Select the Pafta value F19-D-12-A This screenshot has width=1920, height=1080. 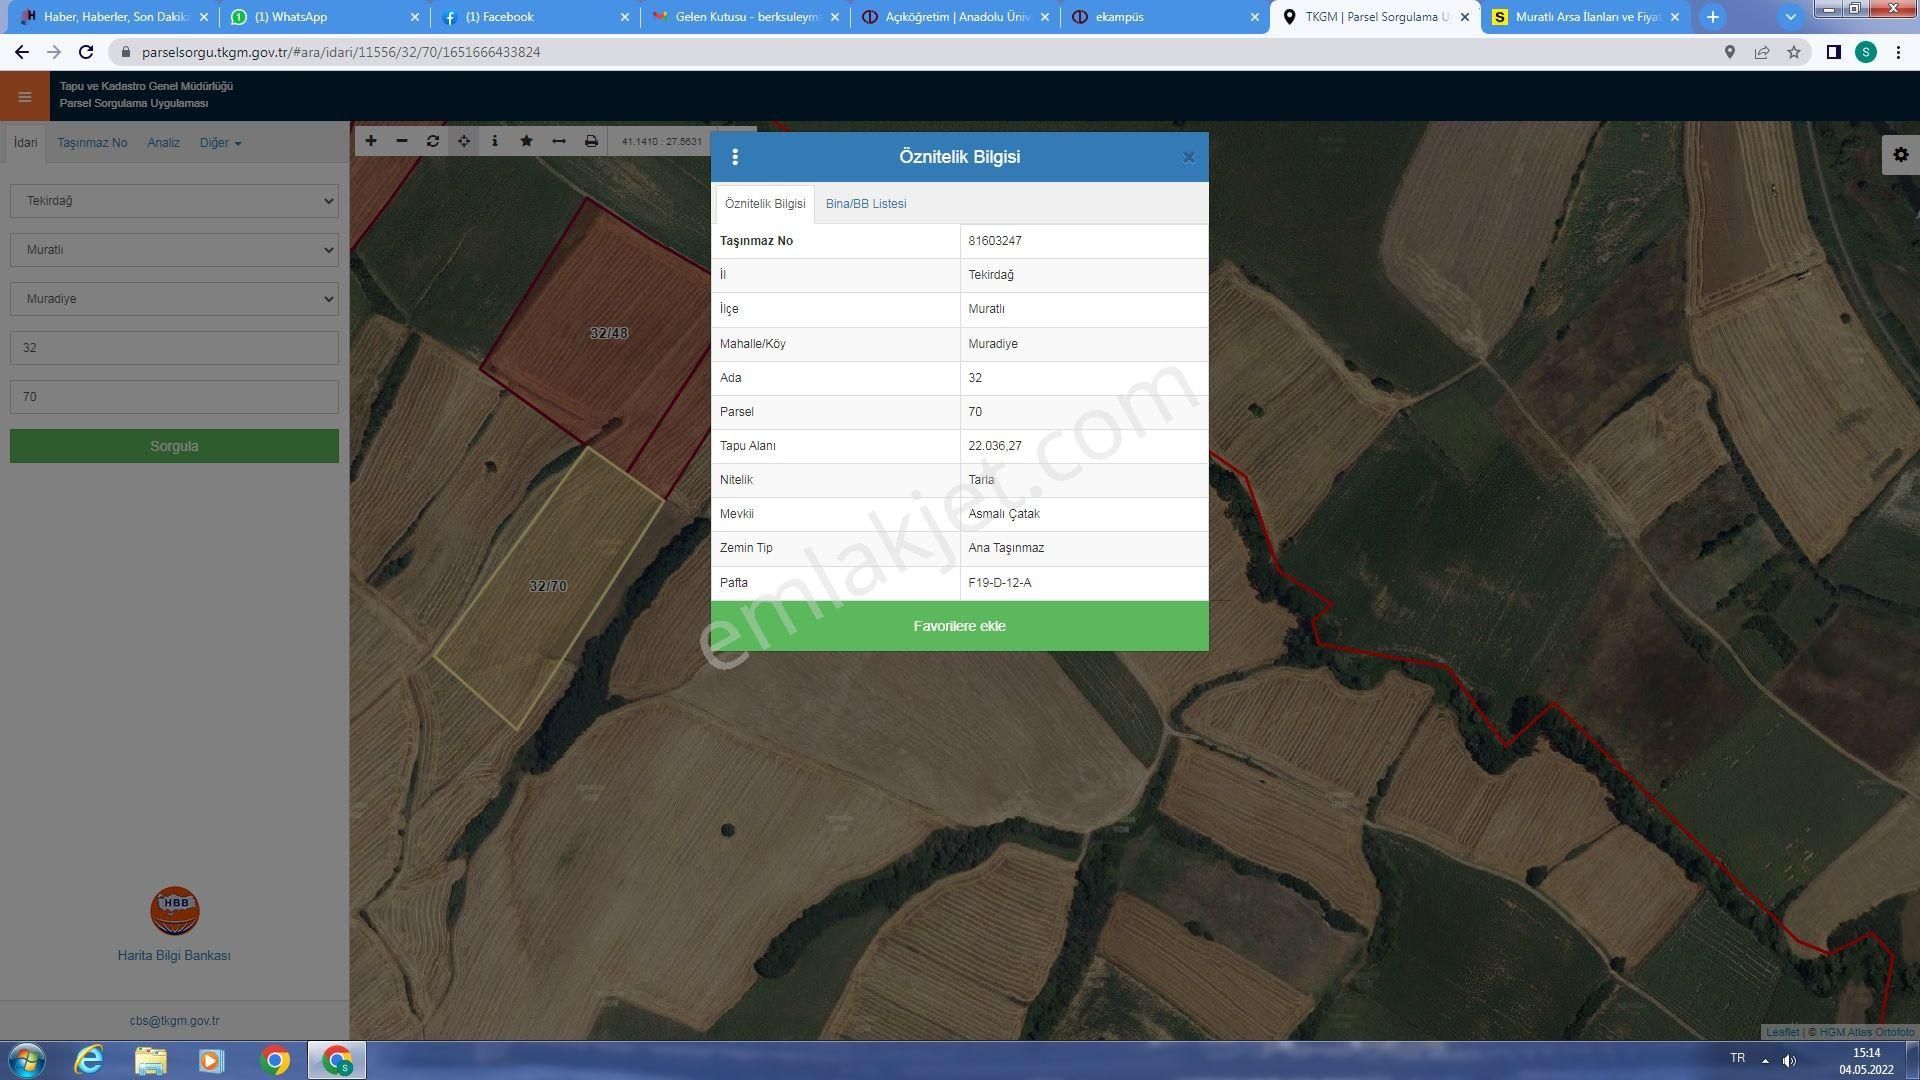pos(999,583)
